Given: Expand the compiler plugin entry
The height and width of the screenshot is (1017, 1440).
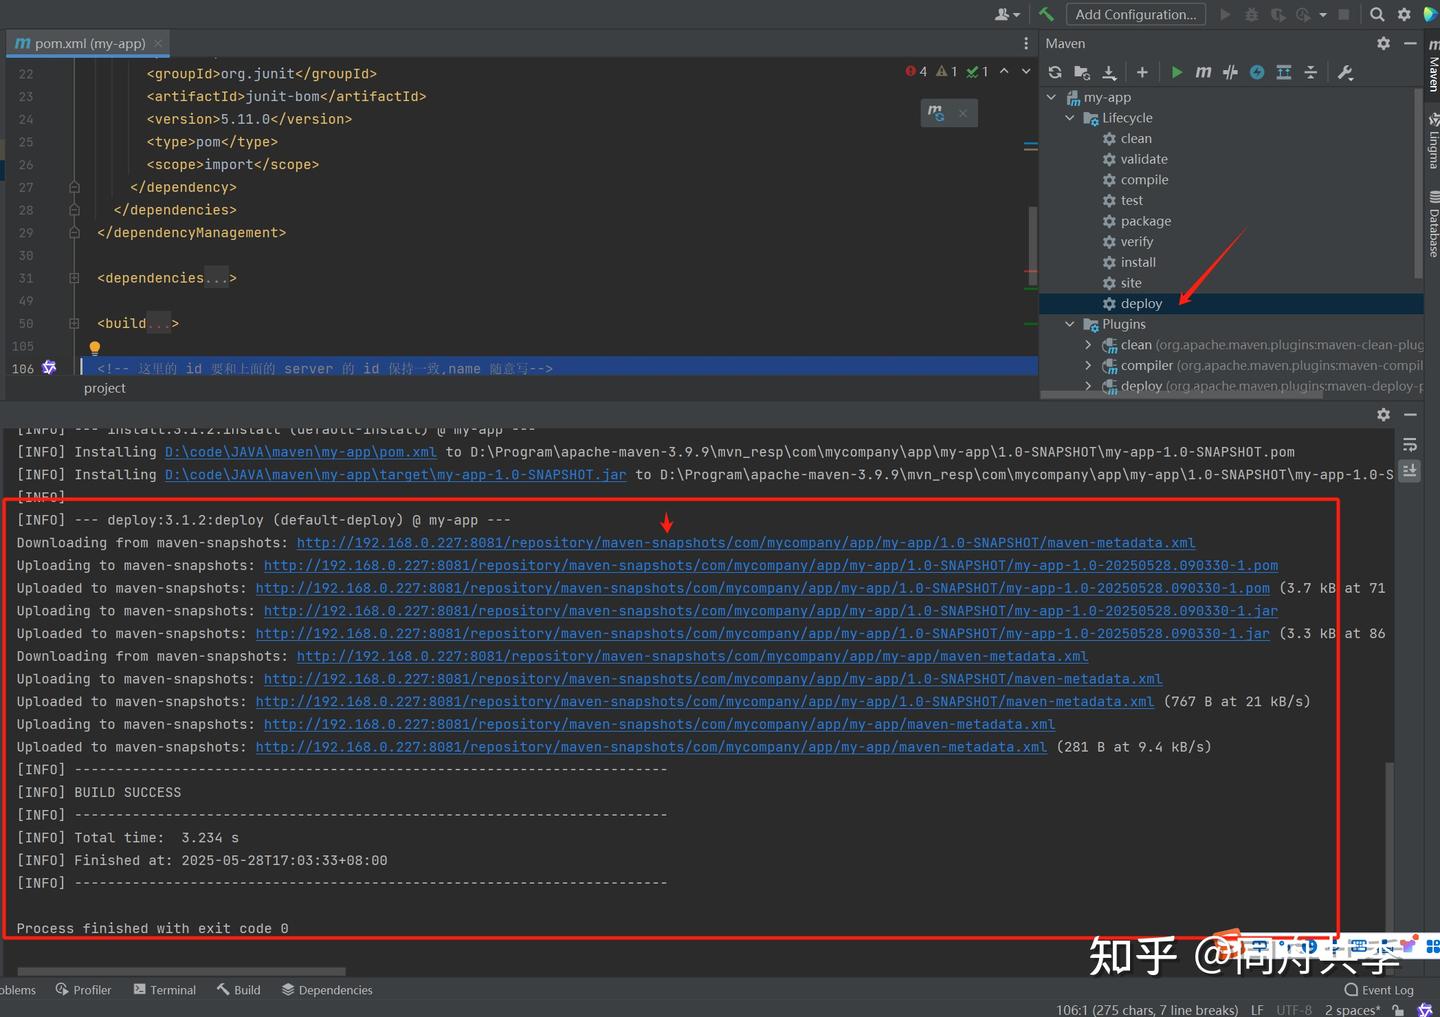Looking at the screenshot, I should click(1088, 365).
